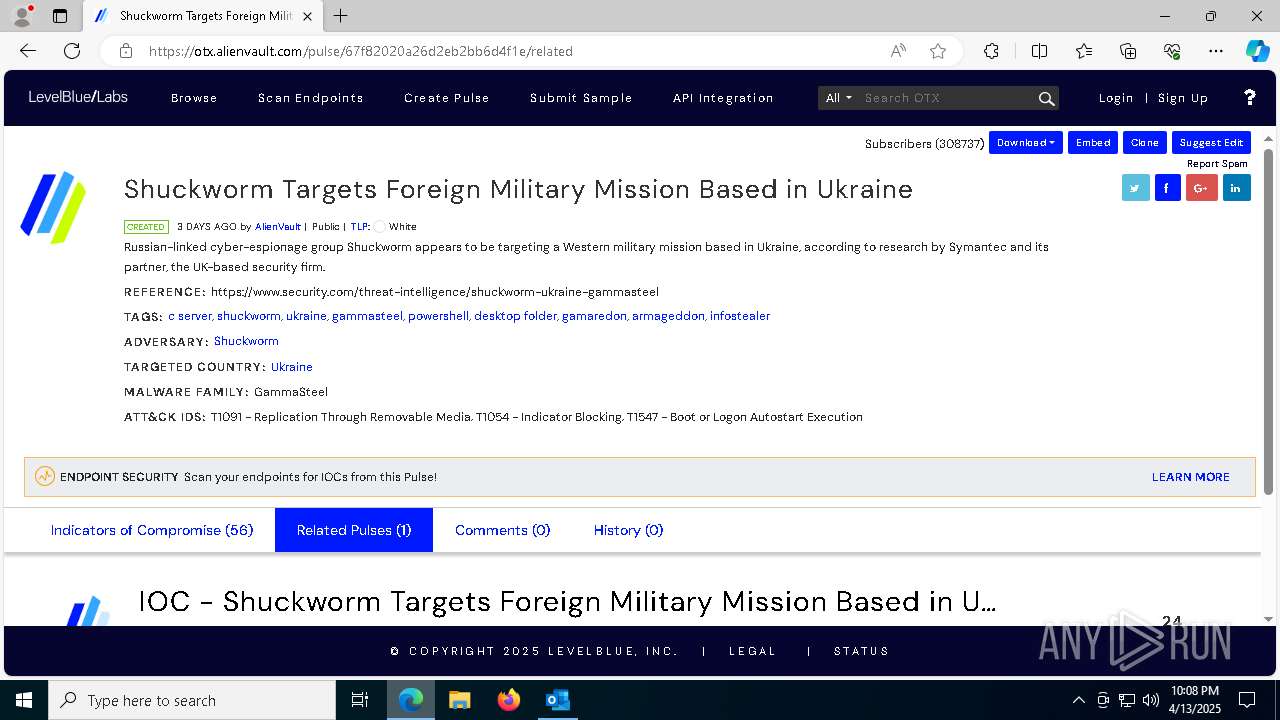Share pulse on LinkedIn
Viewport: 1280px width, 720px height.
[x=1236, y=187]
